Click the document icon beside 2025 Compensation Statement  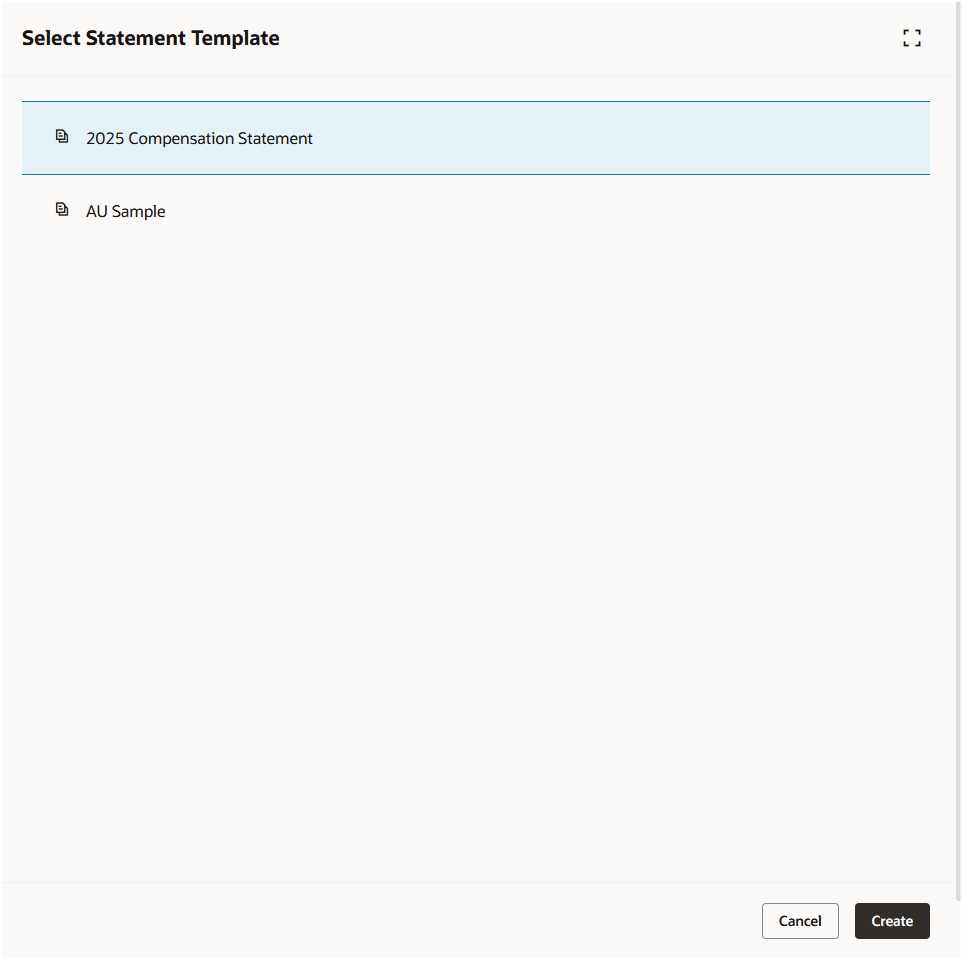tap(62, 135)
